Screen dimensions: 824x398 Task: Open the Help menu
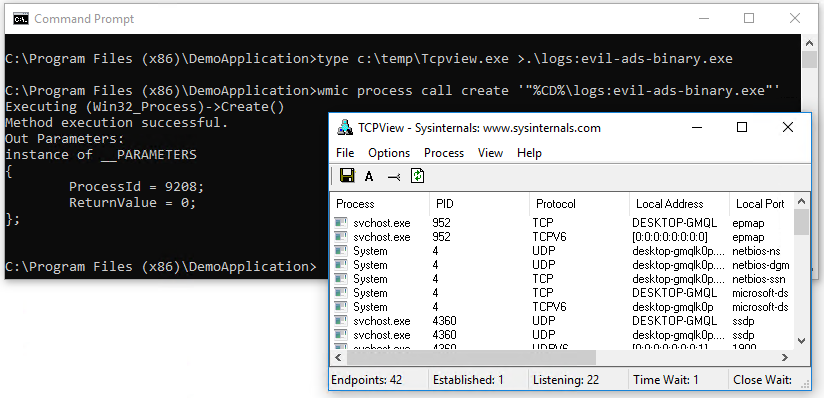click(x=529, y=153)
